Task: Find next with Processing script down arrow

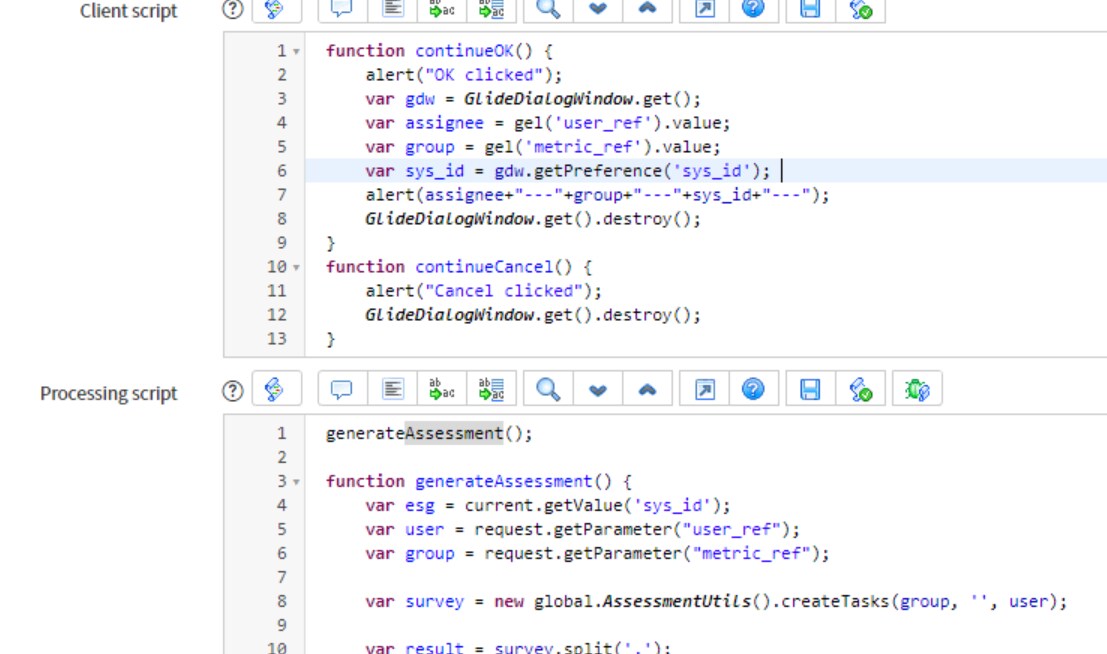Action: (598, 389)
